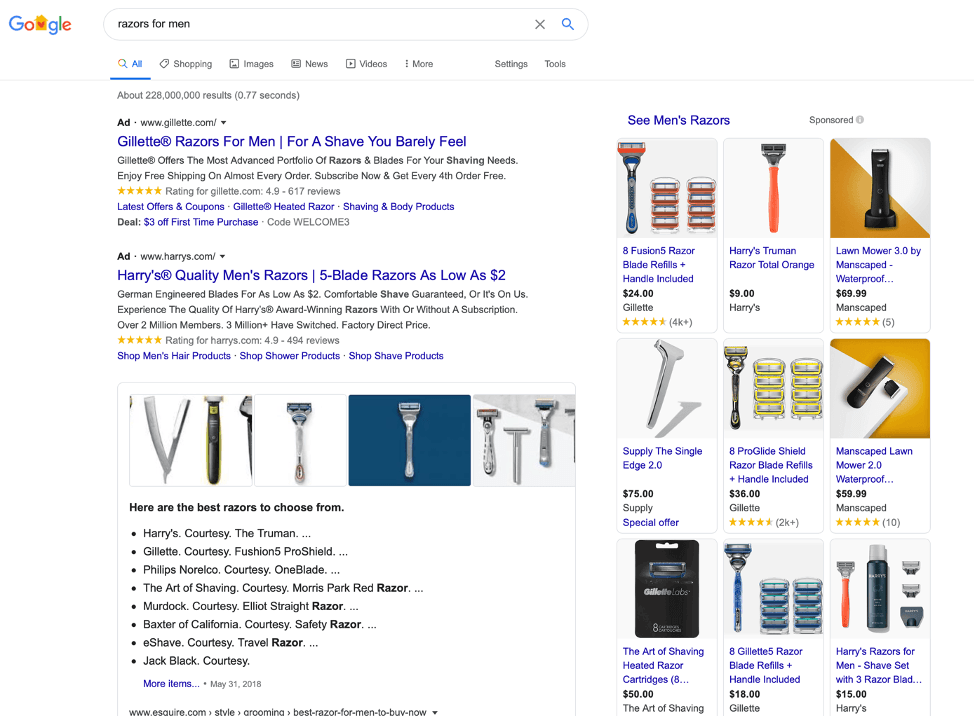Click Manscaped Lawn Mower 2.0 title
Viewport: 974px width, 716px height.
click(874, 466)
